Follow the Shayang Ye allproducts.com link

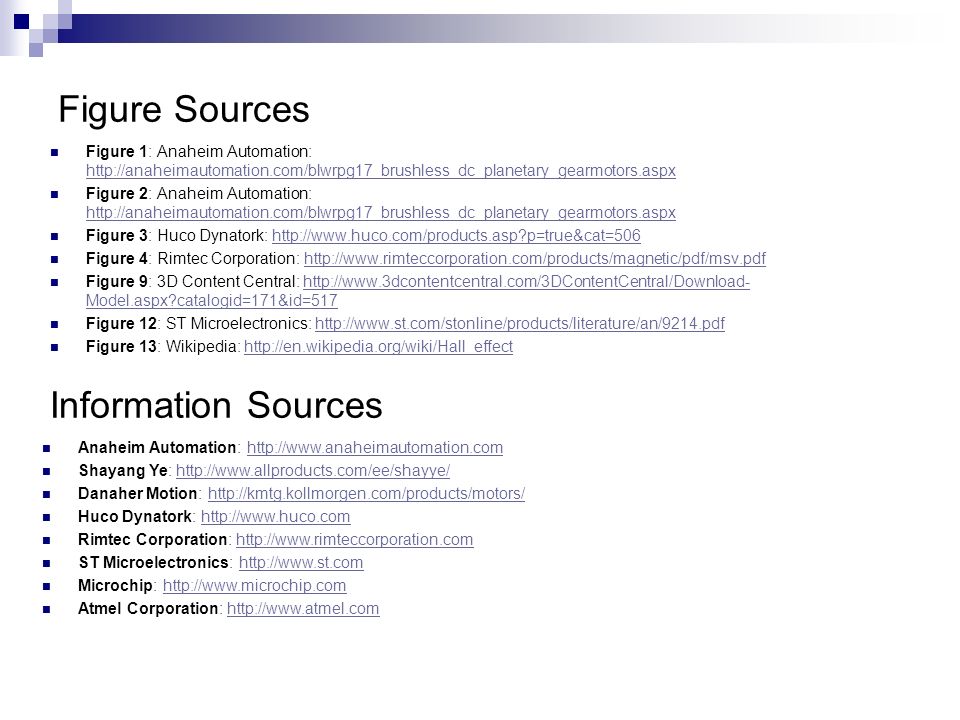(x=313, y=471)
